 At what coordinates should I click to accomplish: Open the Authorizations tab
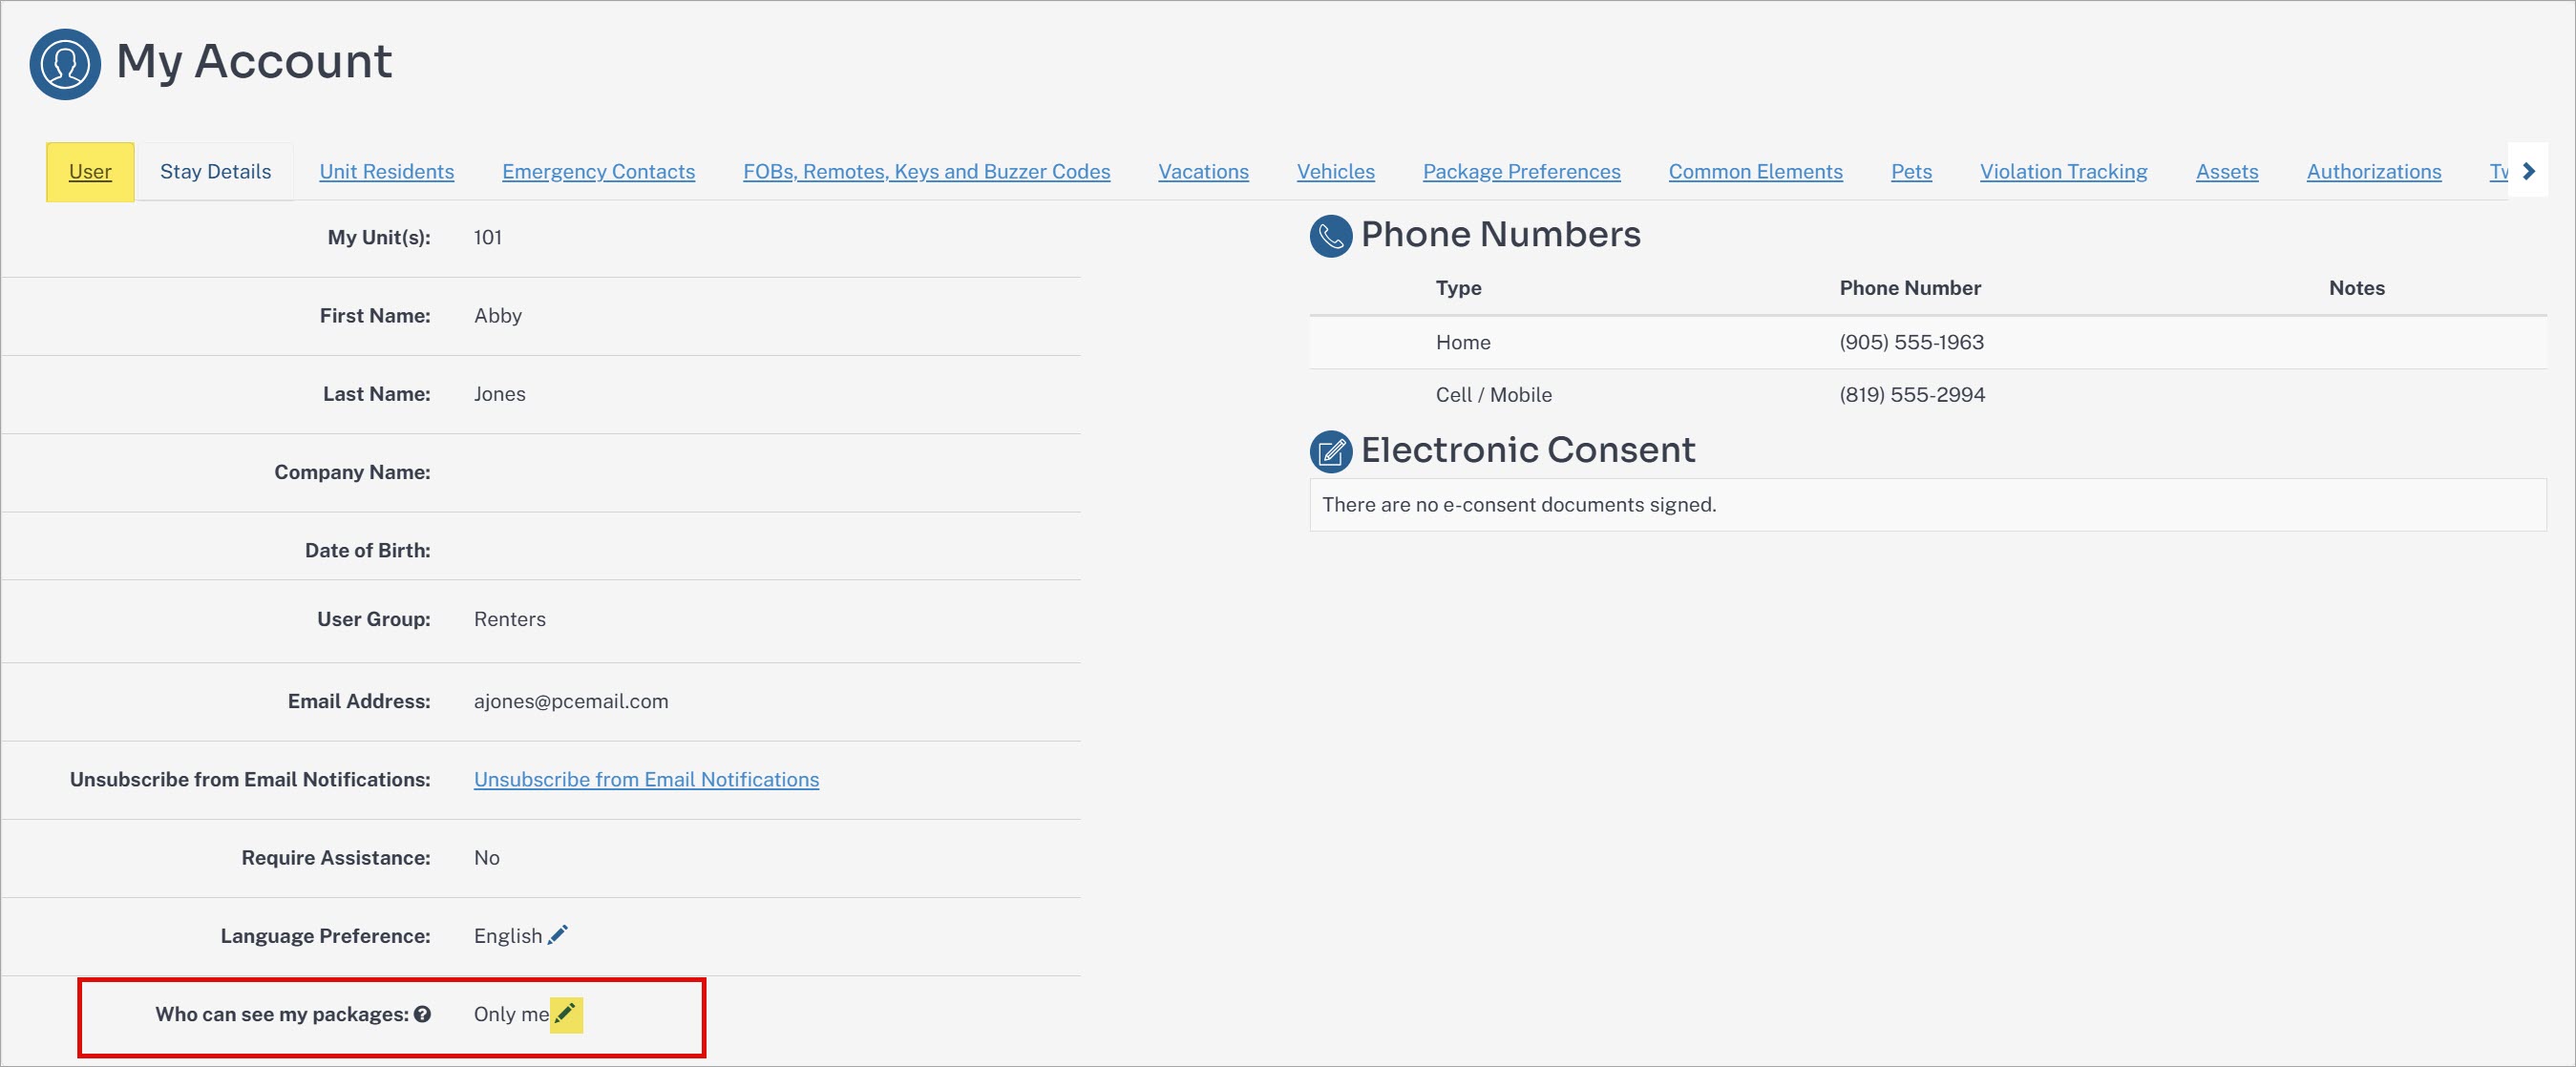2373,172
